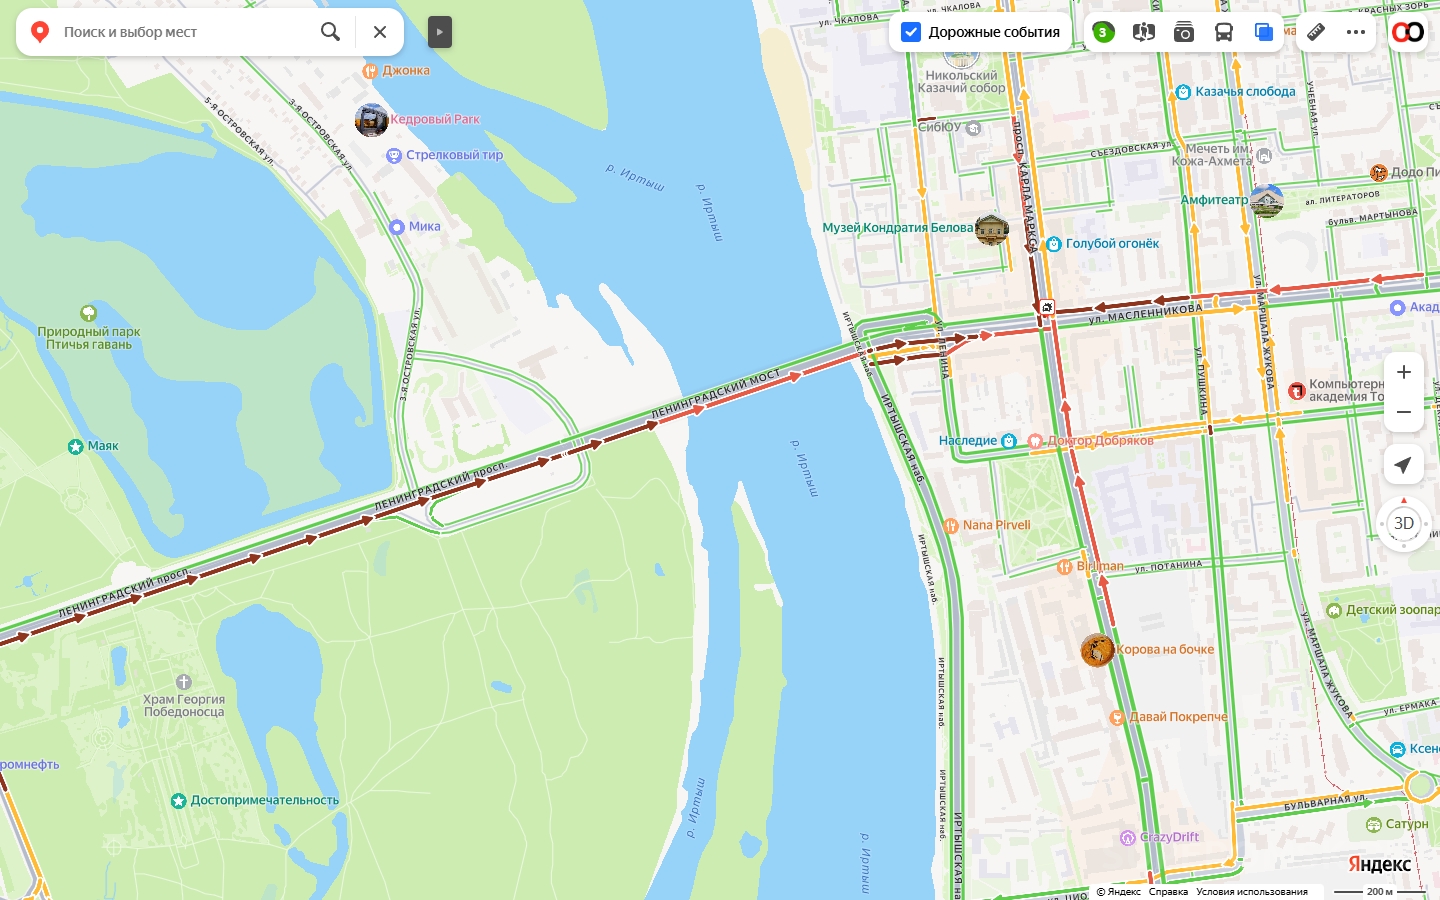Focus the Поиск и выбор мест field

pyautogui.click(x=185, y=32)
